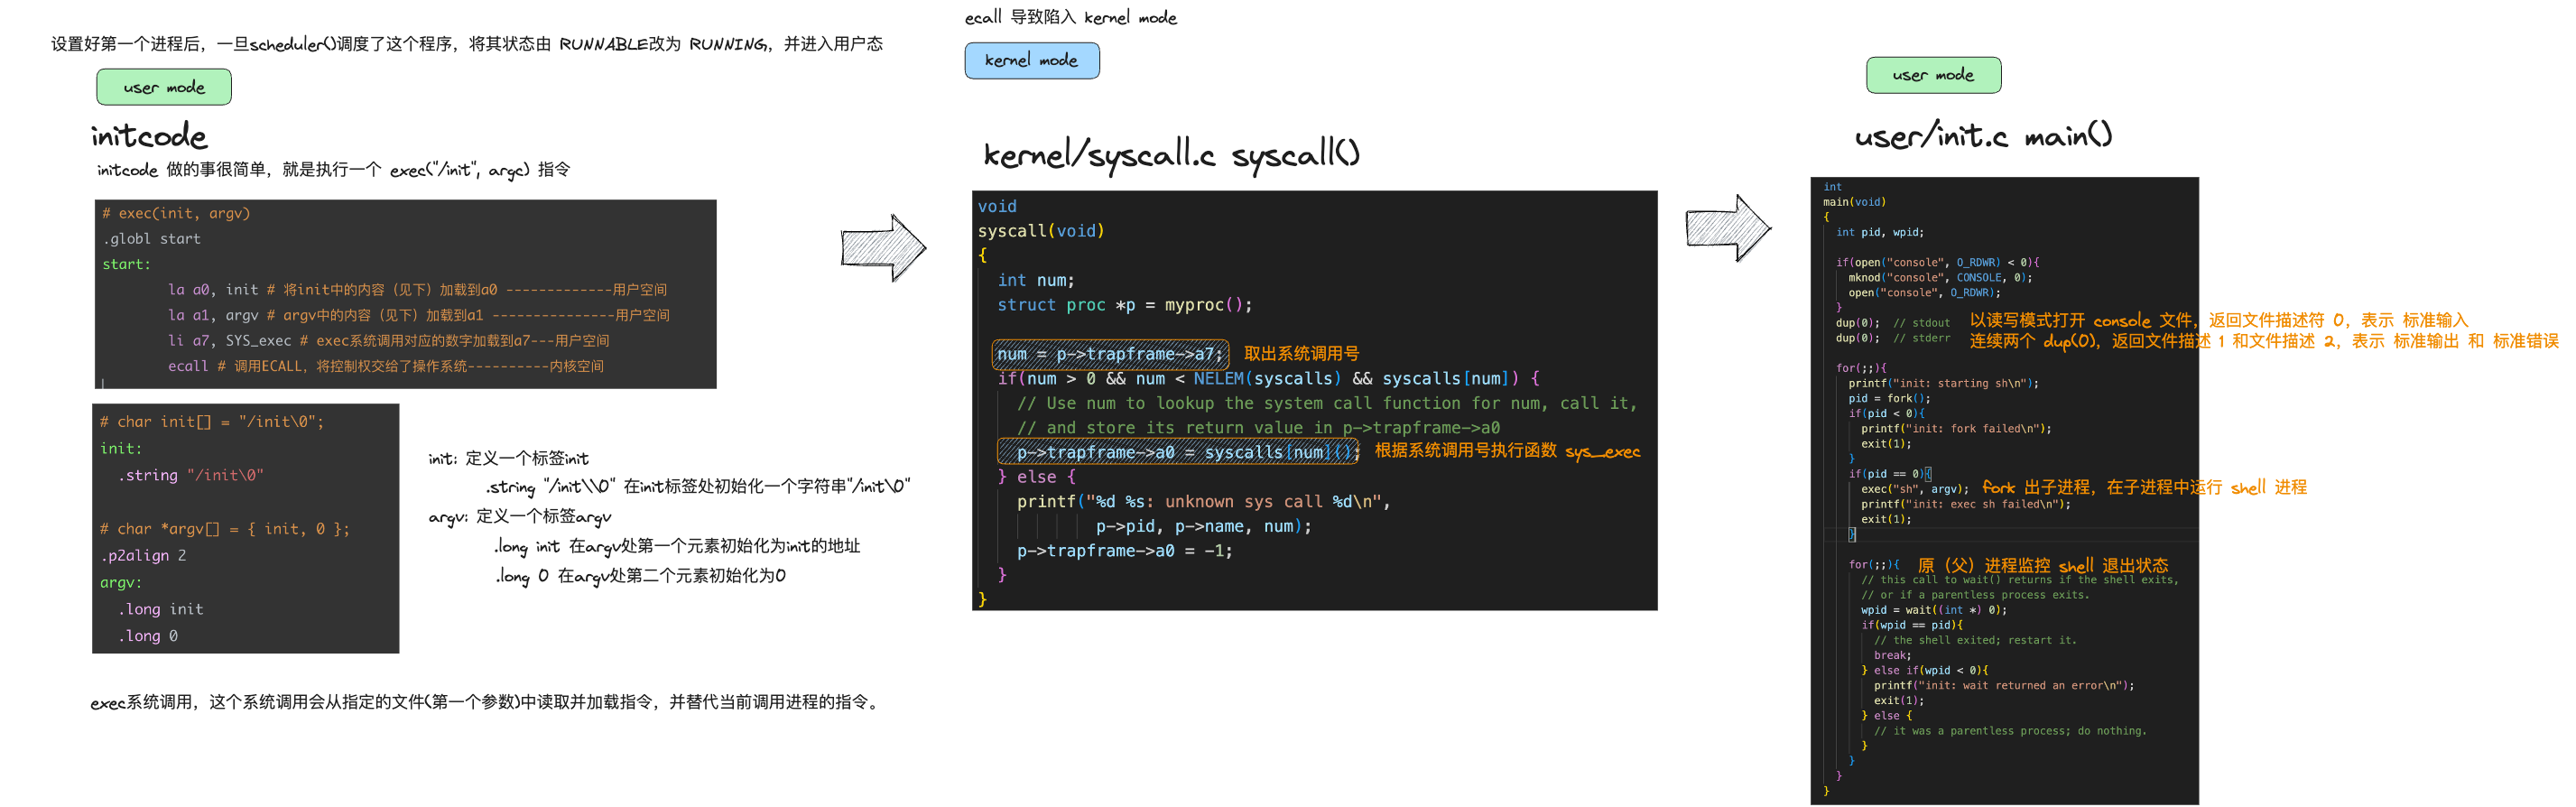This screenshot has height=807, width=2576.
Task: Click the '.long init 在argv处第一个元素' explanation
Action: click(x=677, y=547)
